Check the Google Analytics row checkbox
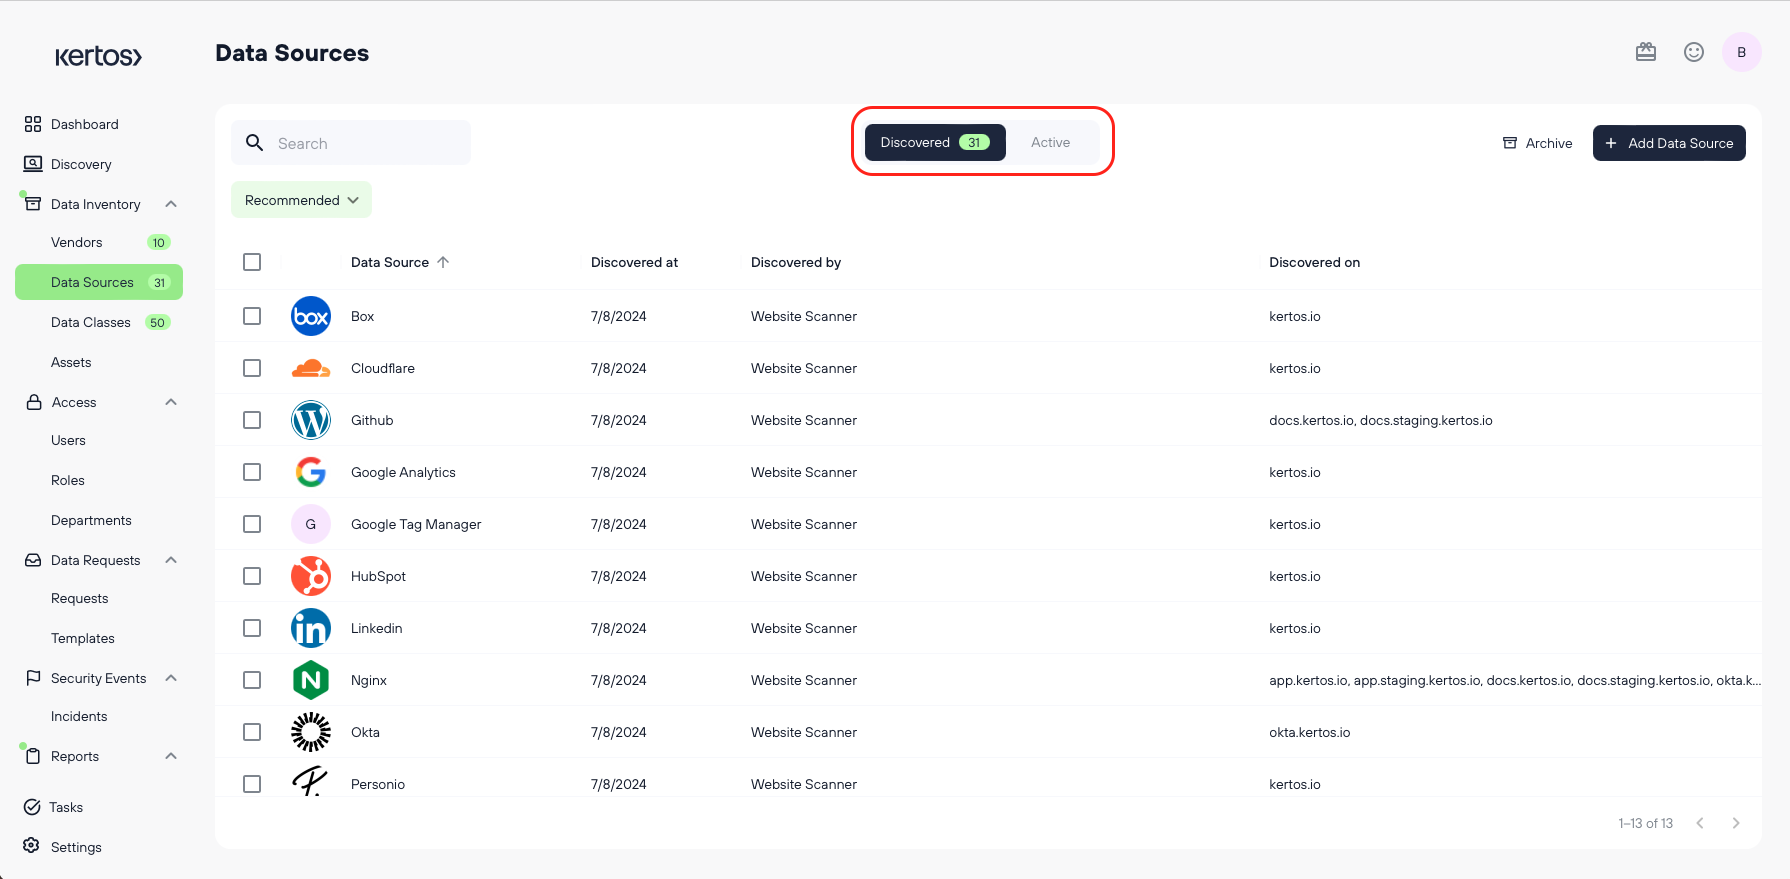Viewport: 1790px width, 879px height. pyautogui.click(x=252, y=472)
